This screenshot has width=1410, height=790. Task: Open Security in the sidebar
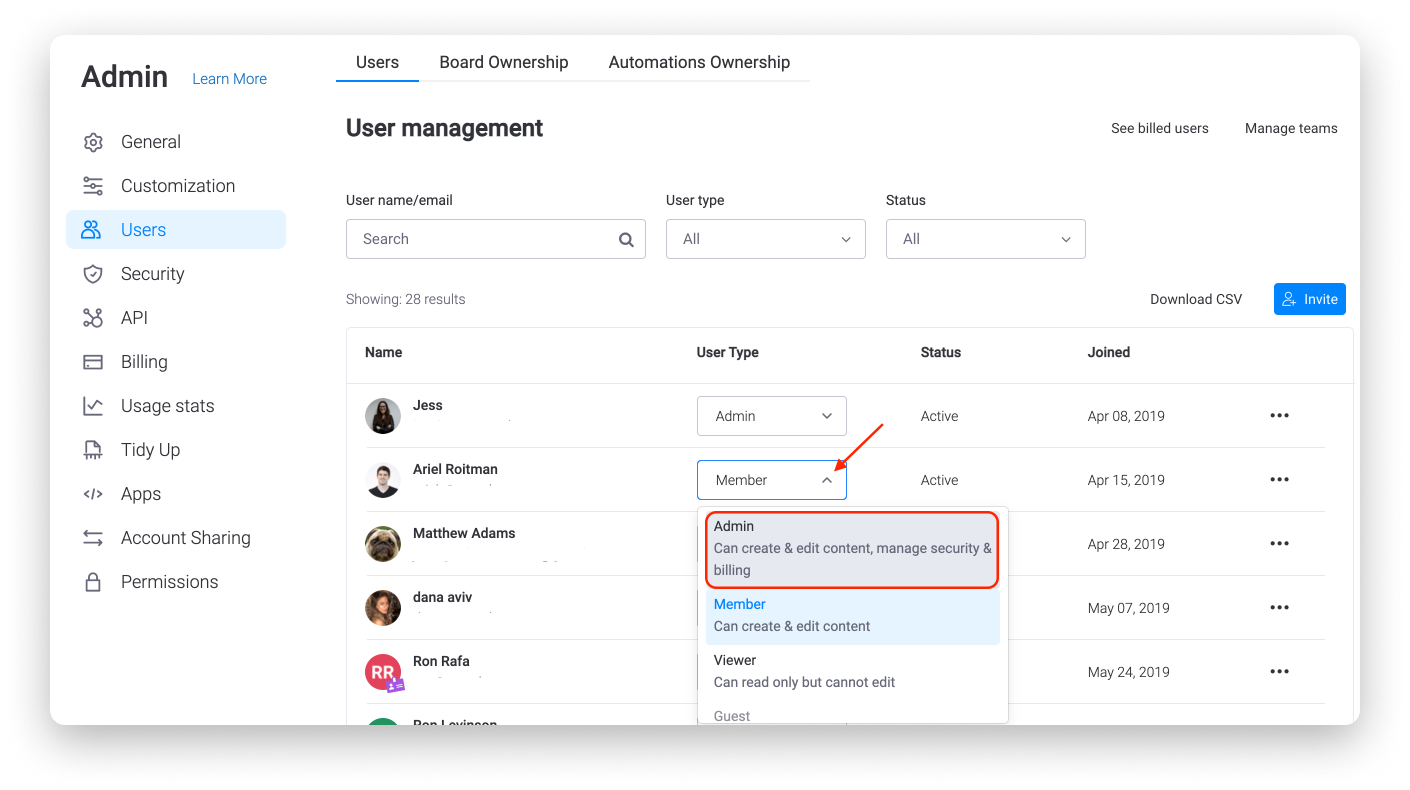point(176,274)
